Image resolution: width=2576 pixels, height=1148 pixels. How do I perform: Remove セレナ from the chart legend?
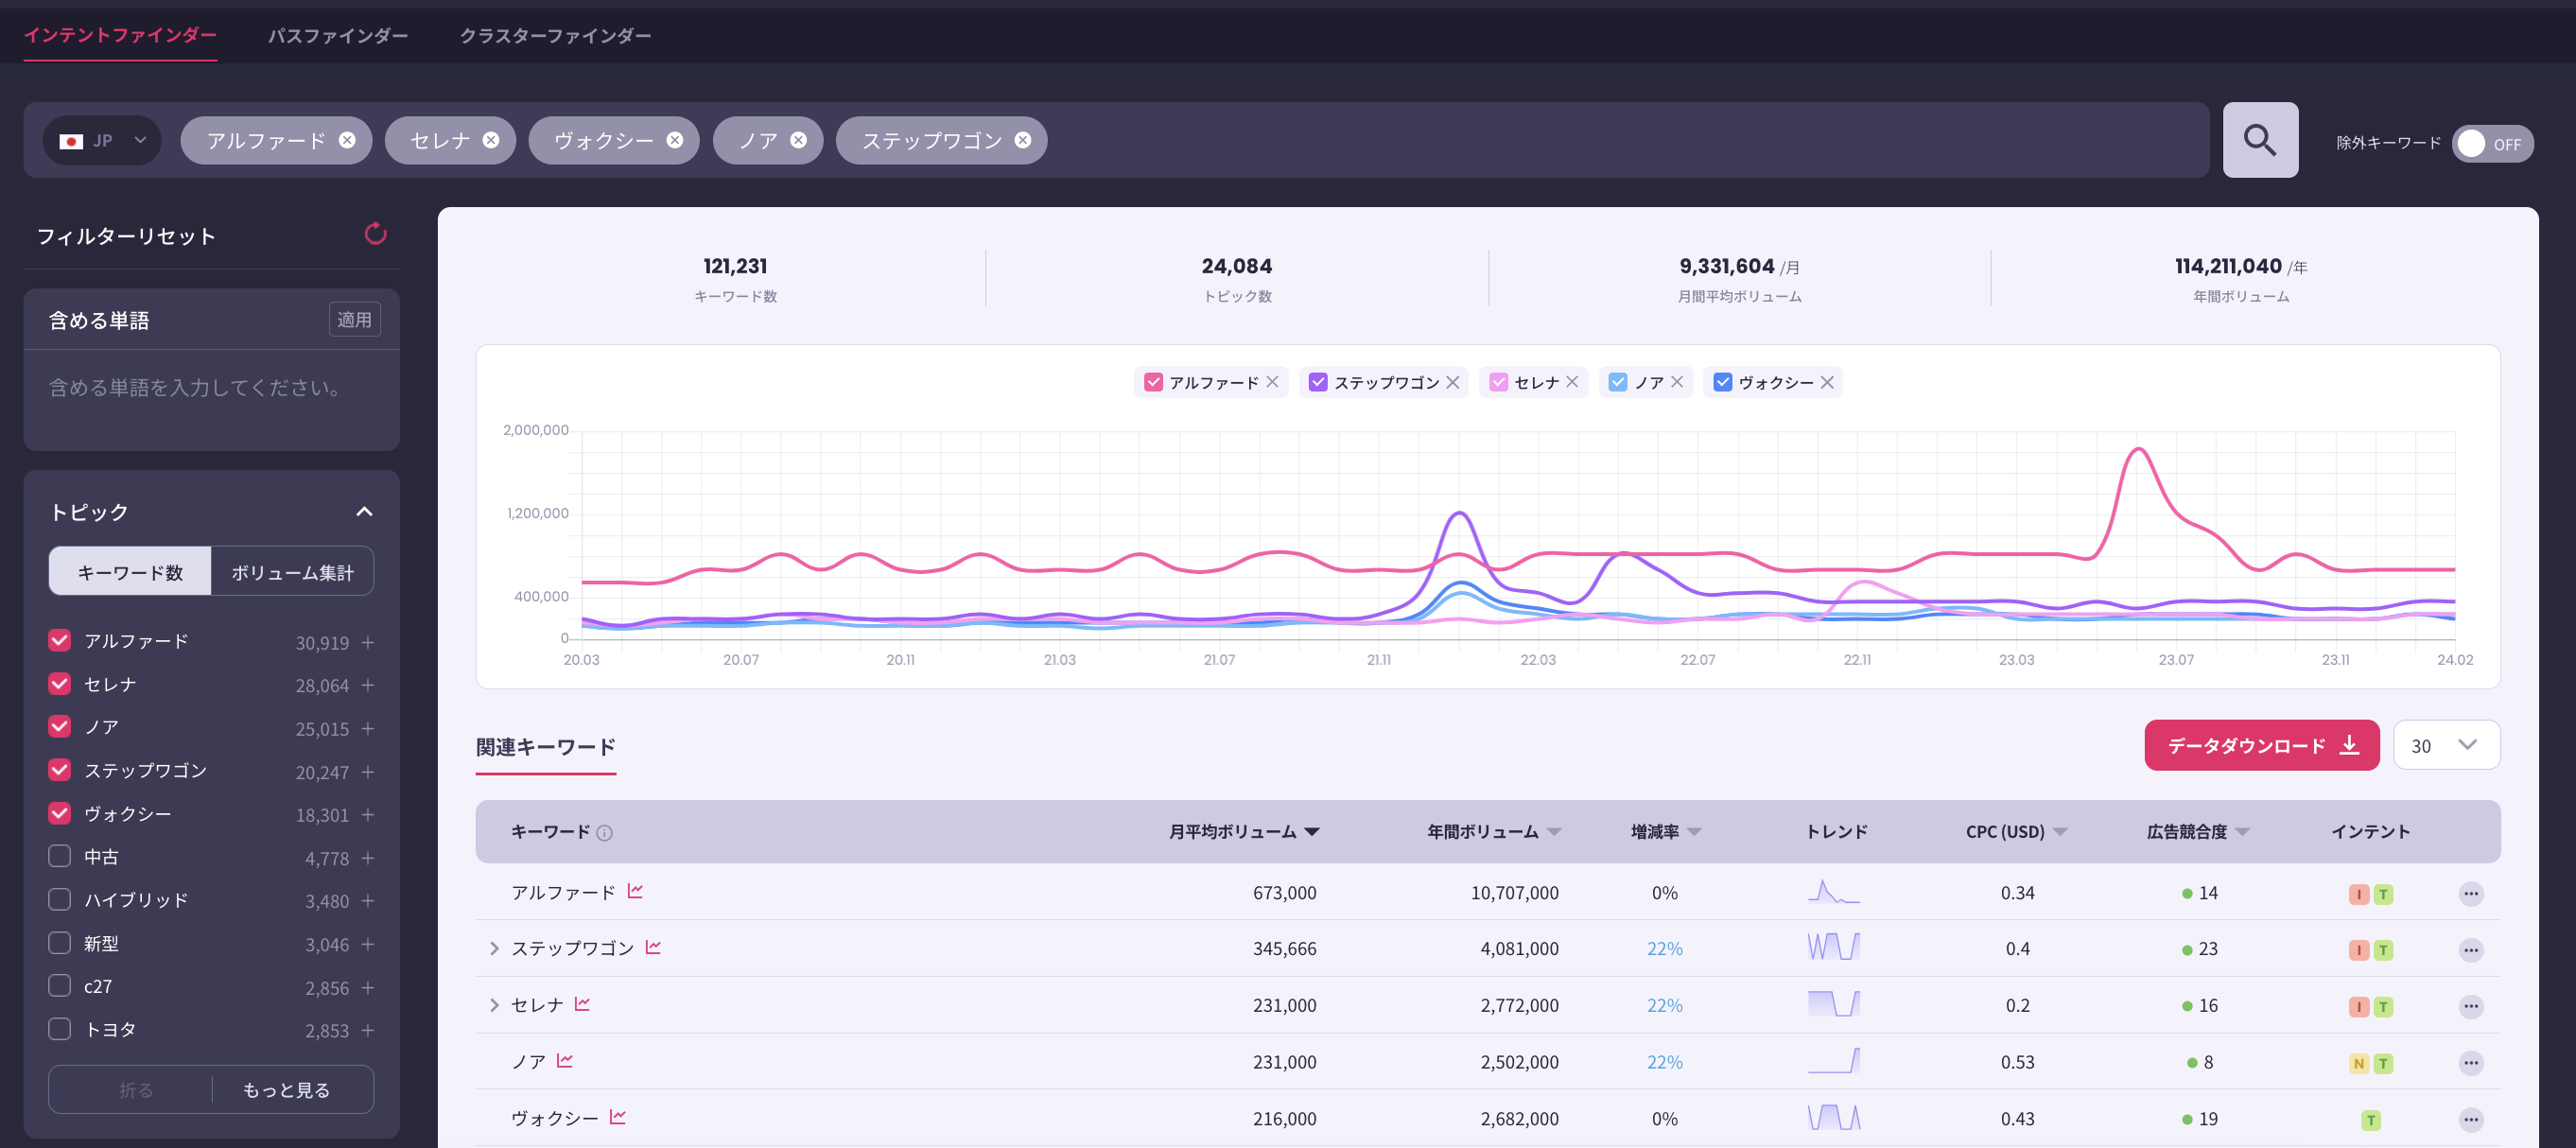[x=1572, y=382]
